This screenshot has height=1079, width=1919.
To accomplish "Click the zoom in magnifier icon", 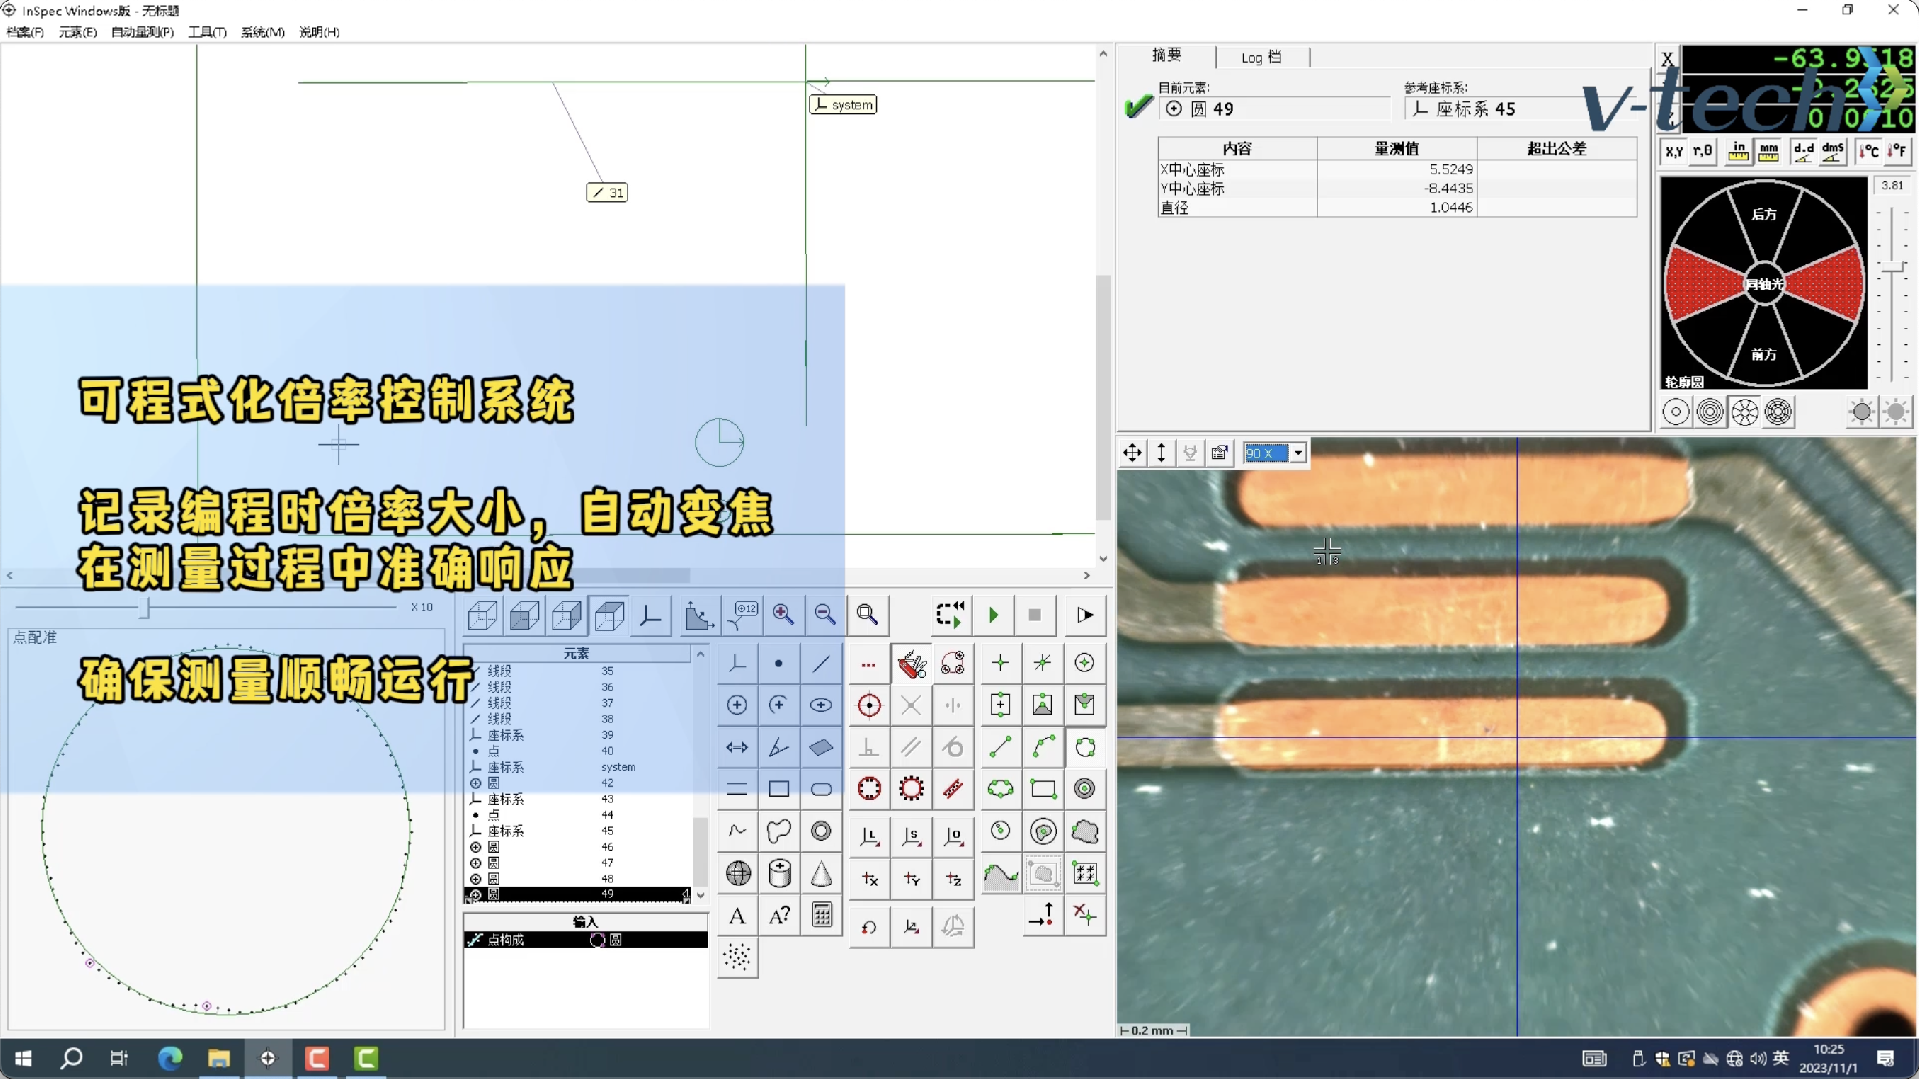I will (x=783, y=615).
